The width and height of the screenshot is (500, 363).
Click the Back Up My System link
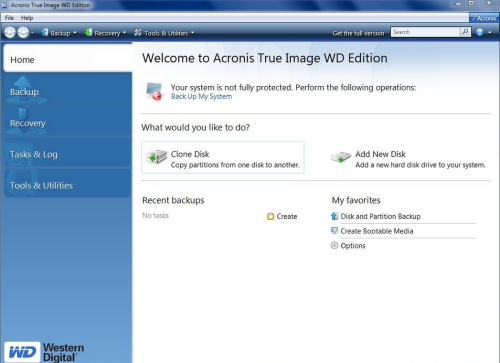tap(201, 96)
